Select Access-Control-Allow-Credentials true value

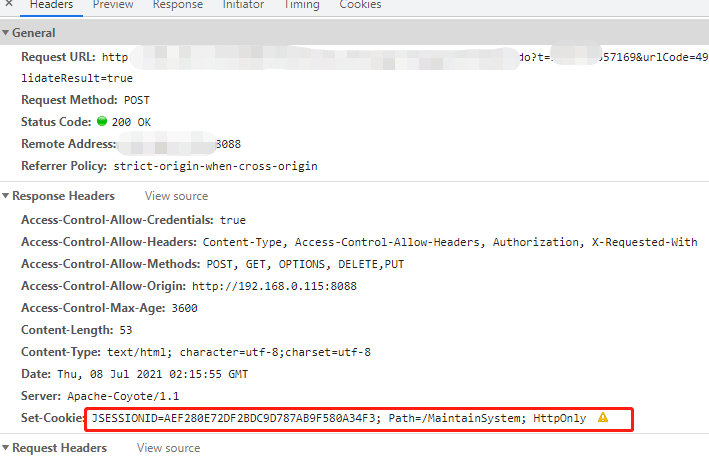point(233,220)
